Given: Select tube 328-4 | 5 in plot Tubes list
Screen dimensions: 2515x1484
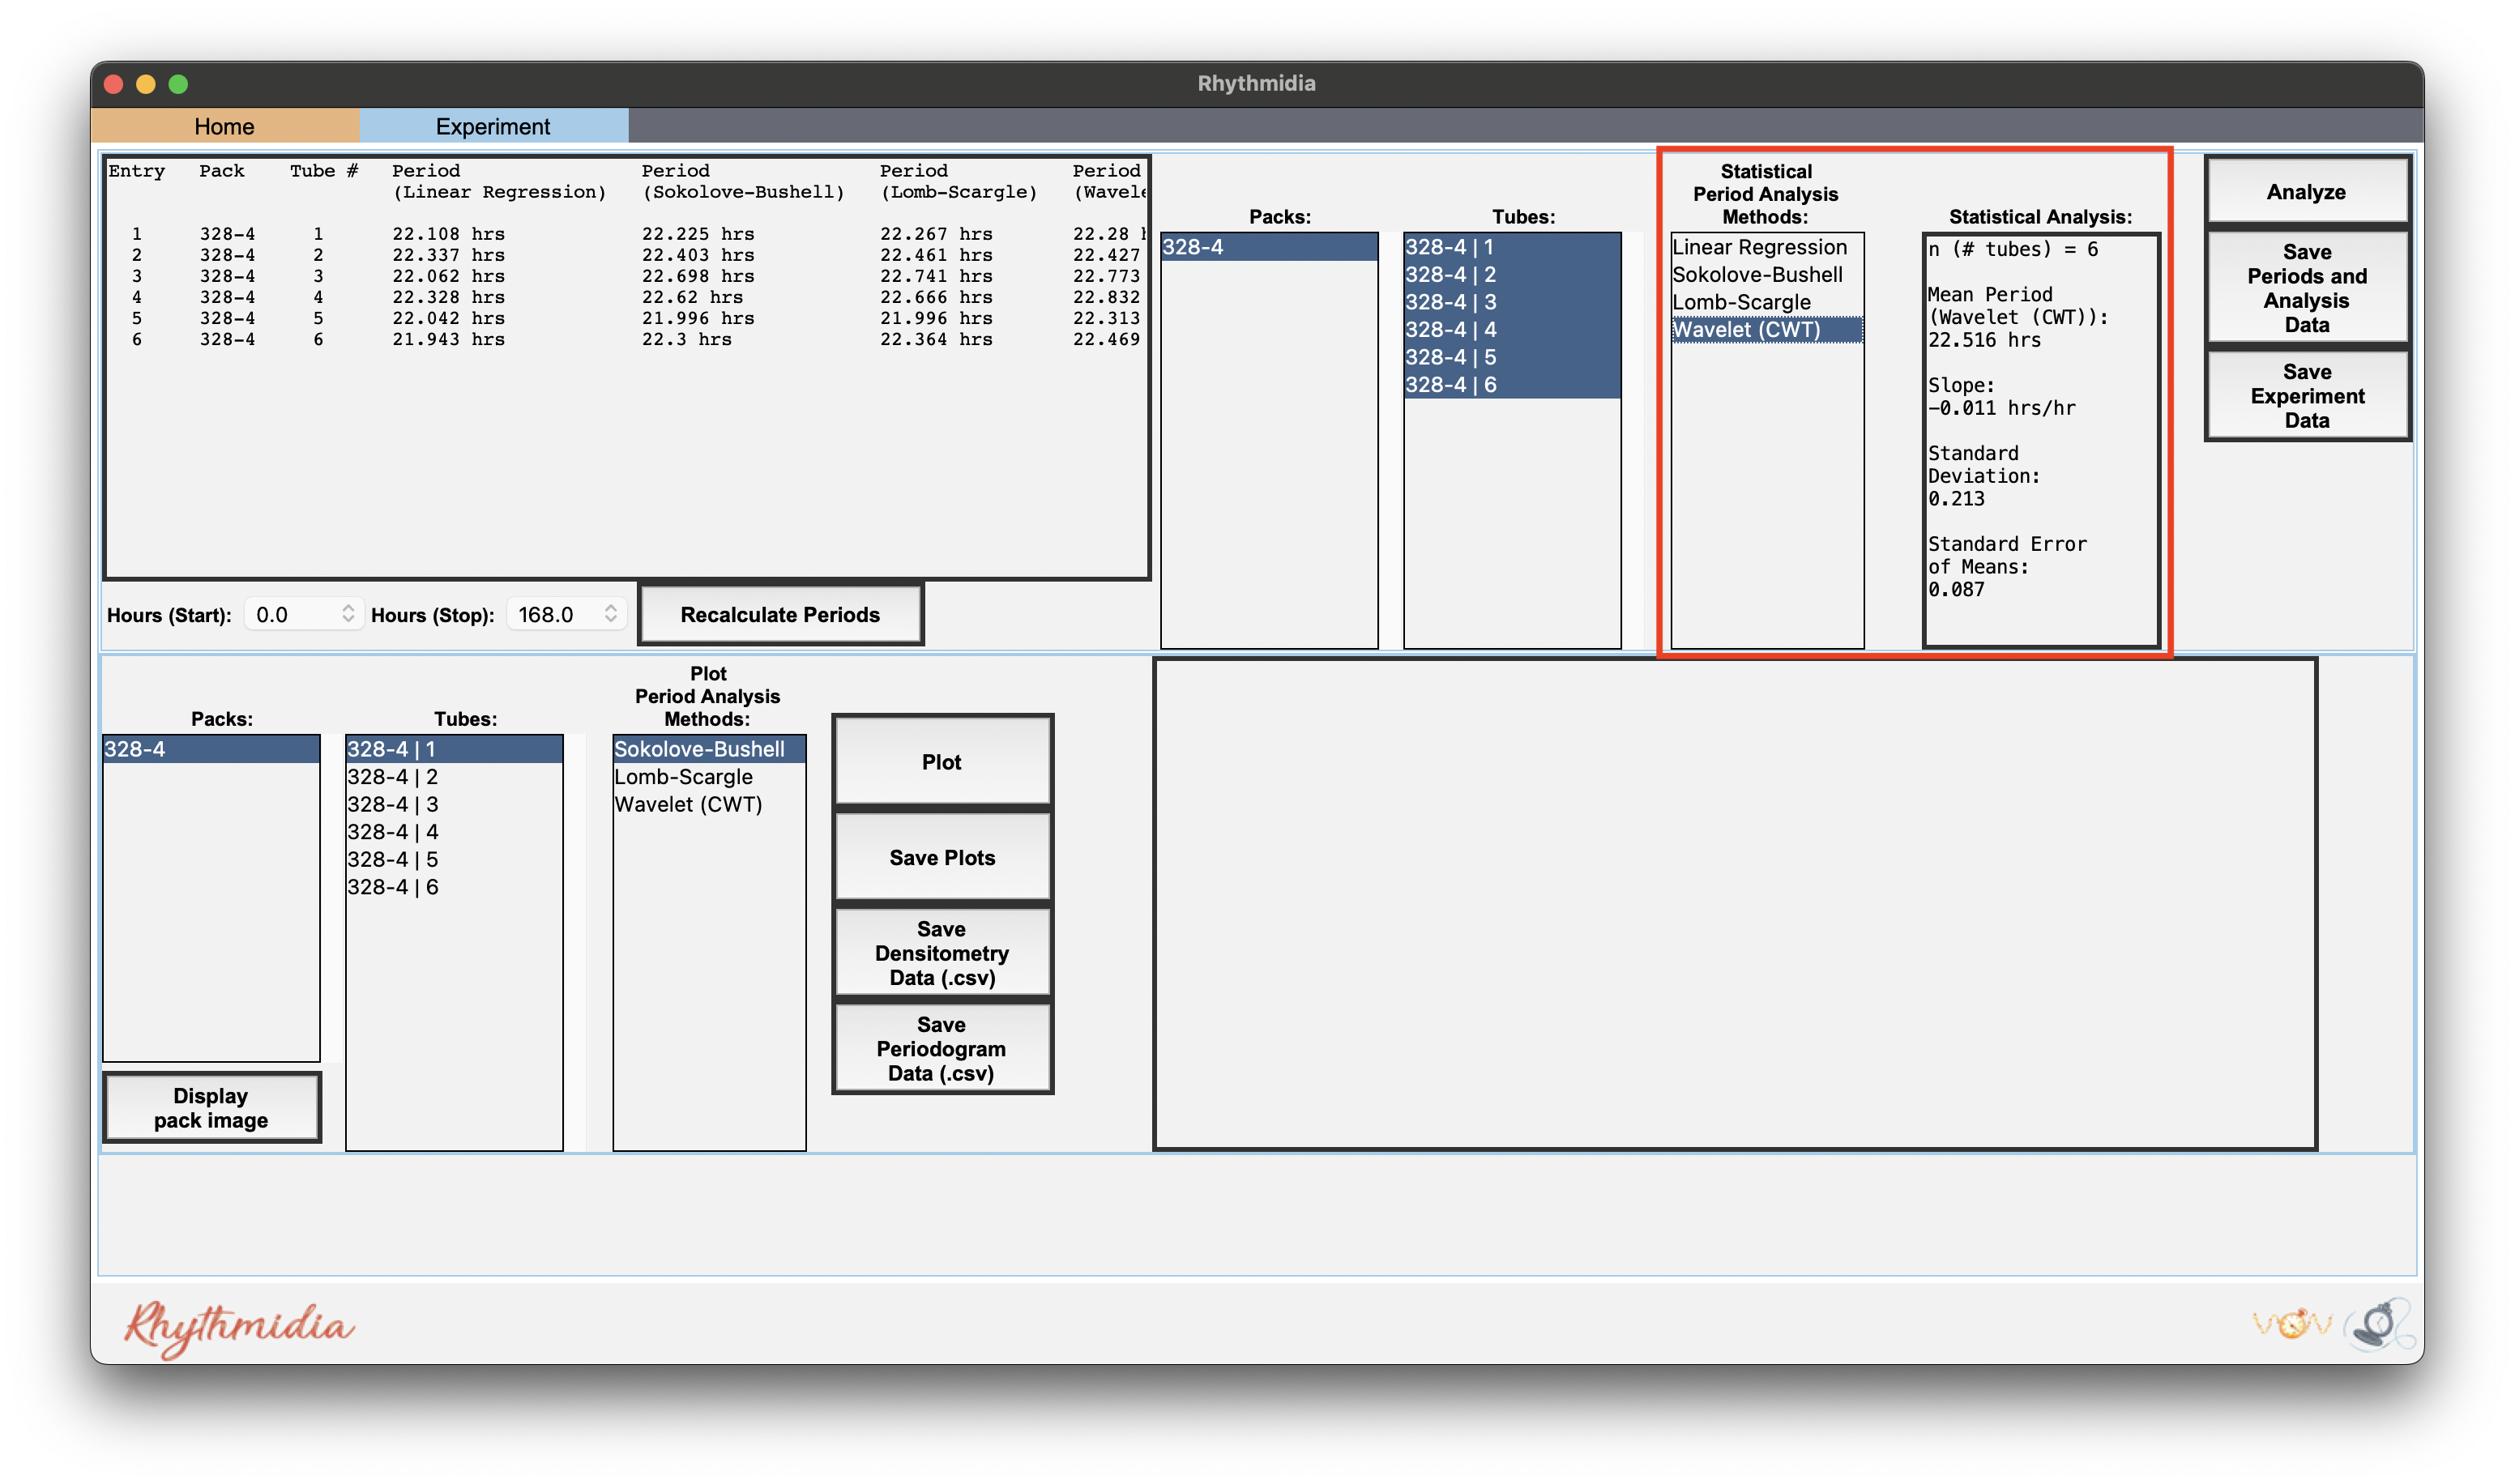Looking at the screenshot, I should click(454, 859).
